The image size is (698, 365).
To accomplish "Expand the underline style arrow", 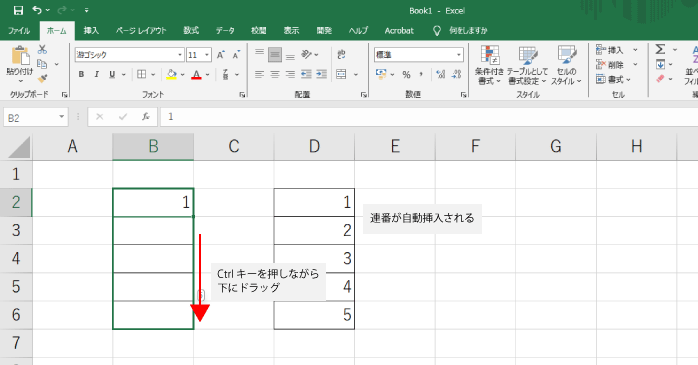I will coord(123,74).
